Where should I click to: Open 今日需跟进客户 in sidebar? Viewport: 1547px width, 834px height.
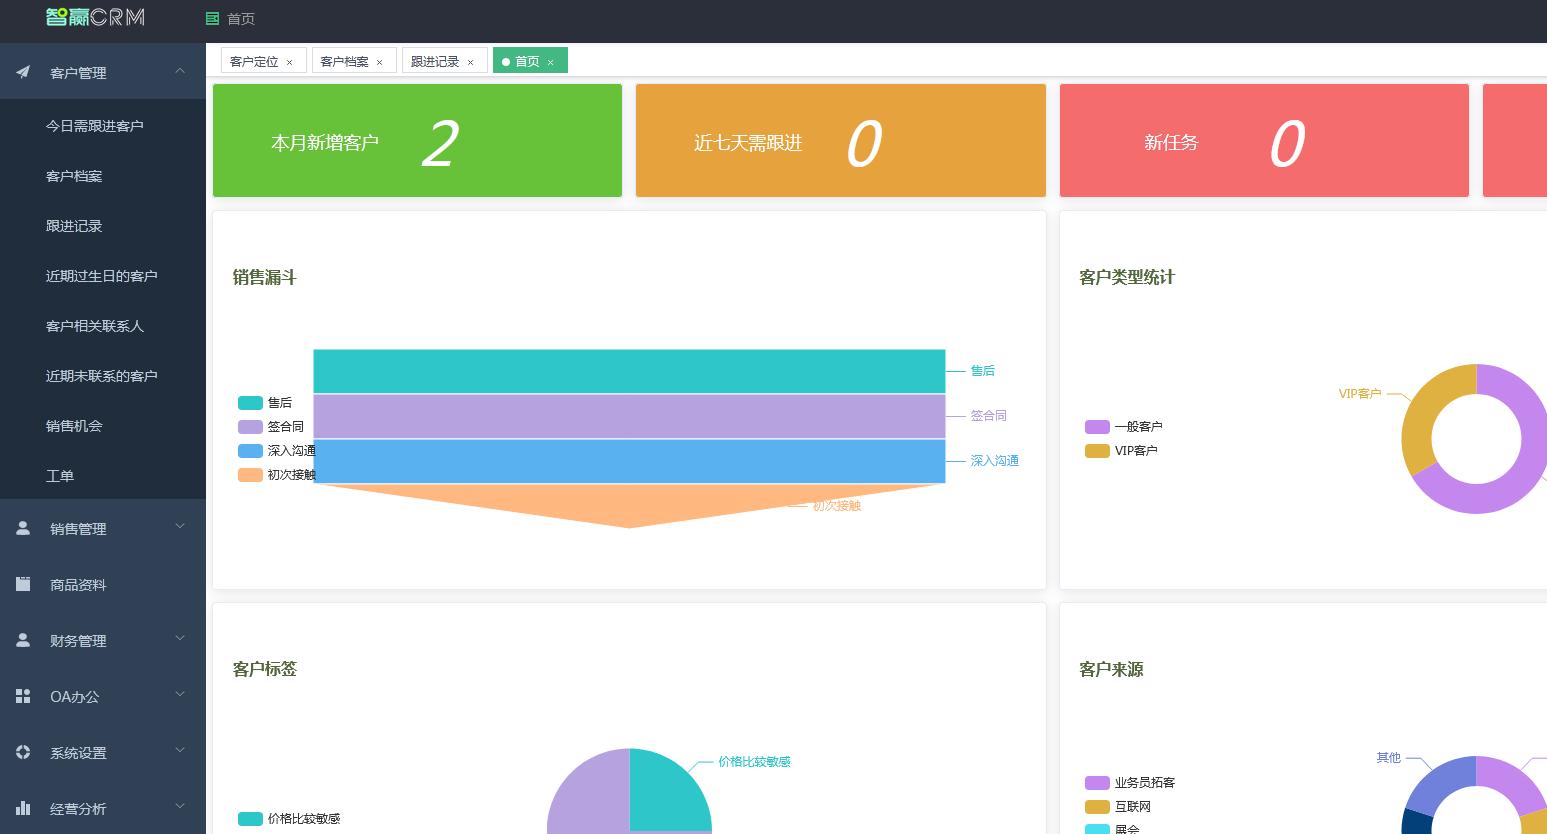coord(103,126)
